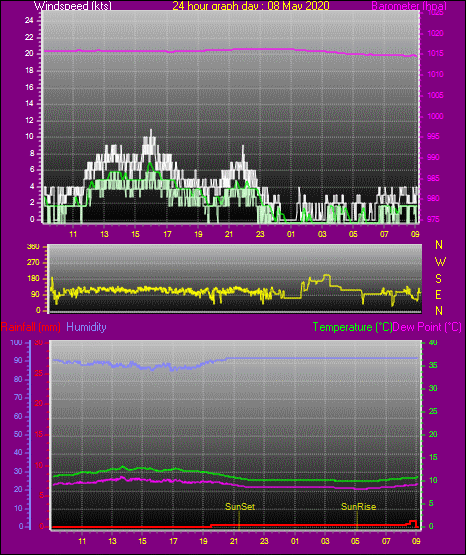
Task: Click the Barometer (hpa) axis title
Action: coord(409,6)
